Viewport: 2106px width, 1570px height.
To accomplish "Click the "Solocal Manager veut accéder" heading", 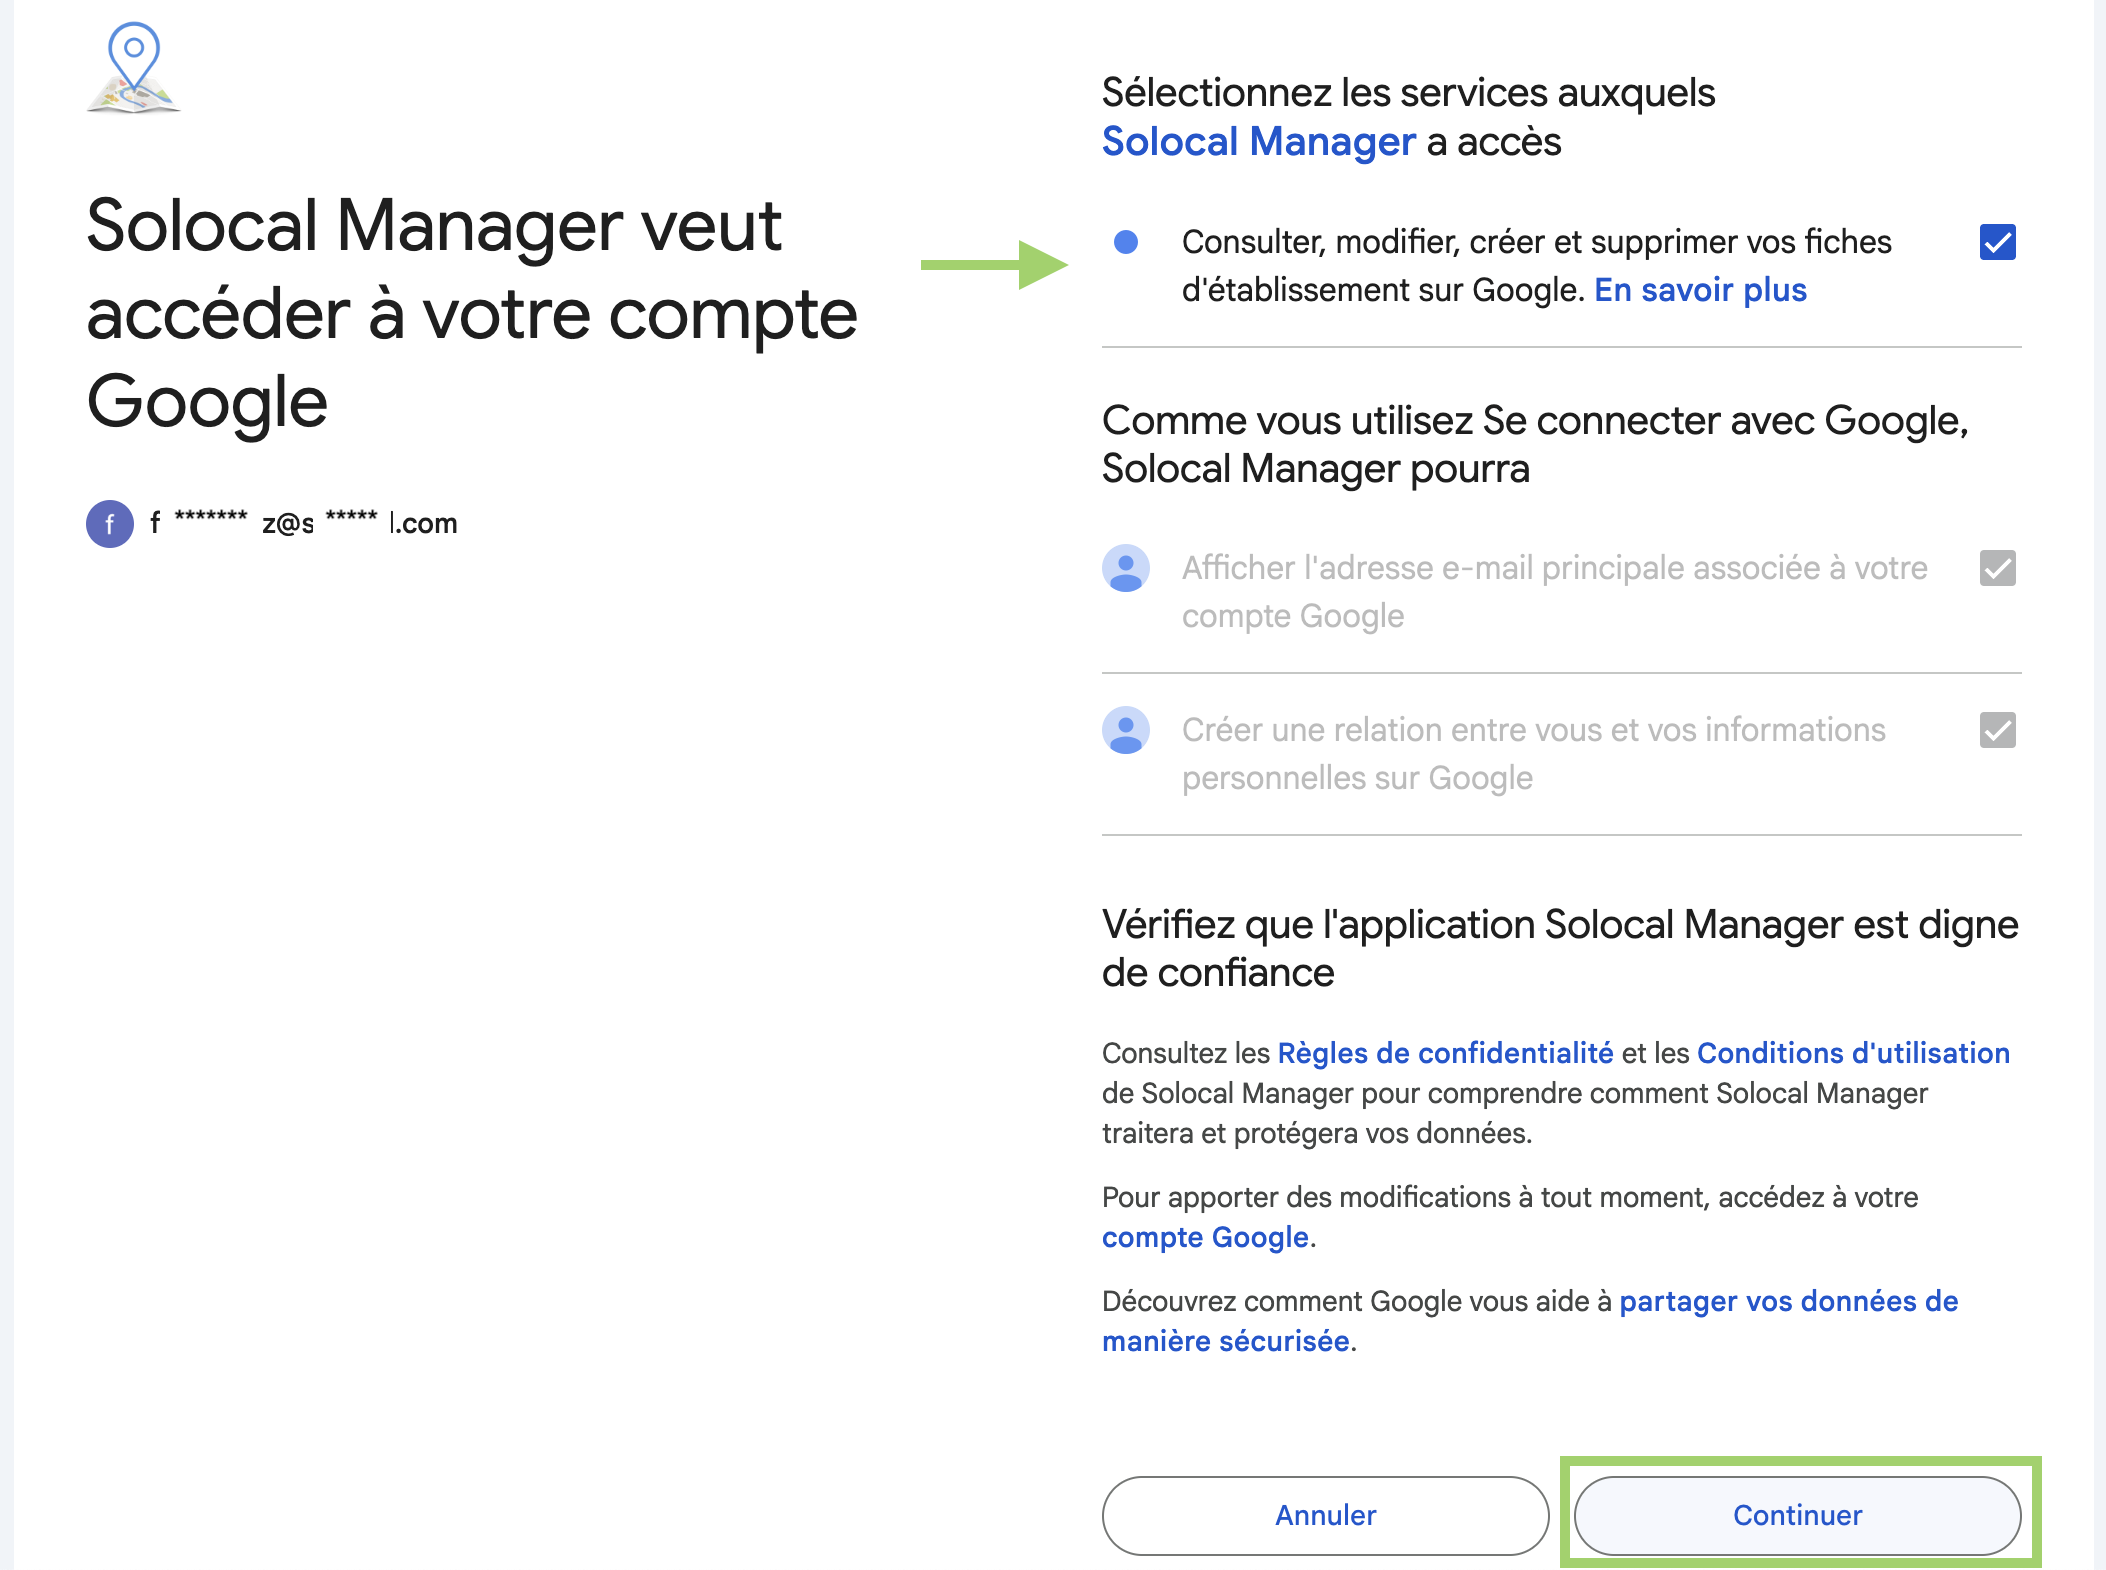I will [x=471, y=313].
